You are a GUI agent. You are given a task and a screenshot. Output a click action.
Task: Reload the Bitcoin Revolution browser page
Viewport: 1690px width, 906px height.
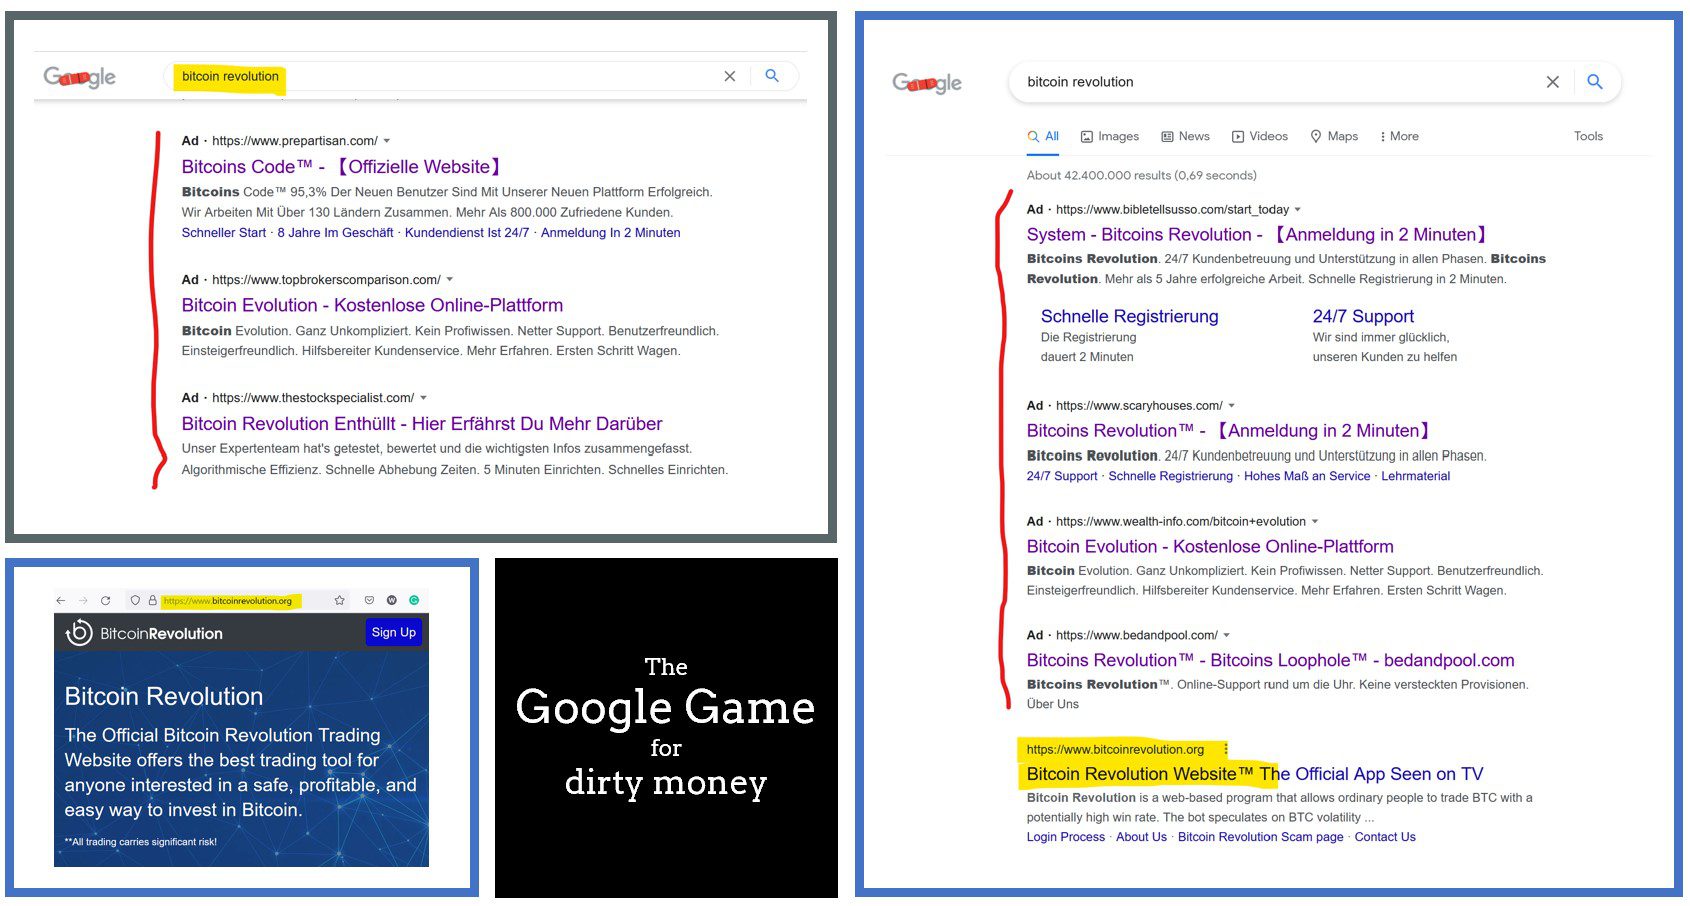(x=105, y=601)
